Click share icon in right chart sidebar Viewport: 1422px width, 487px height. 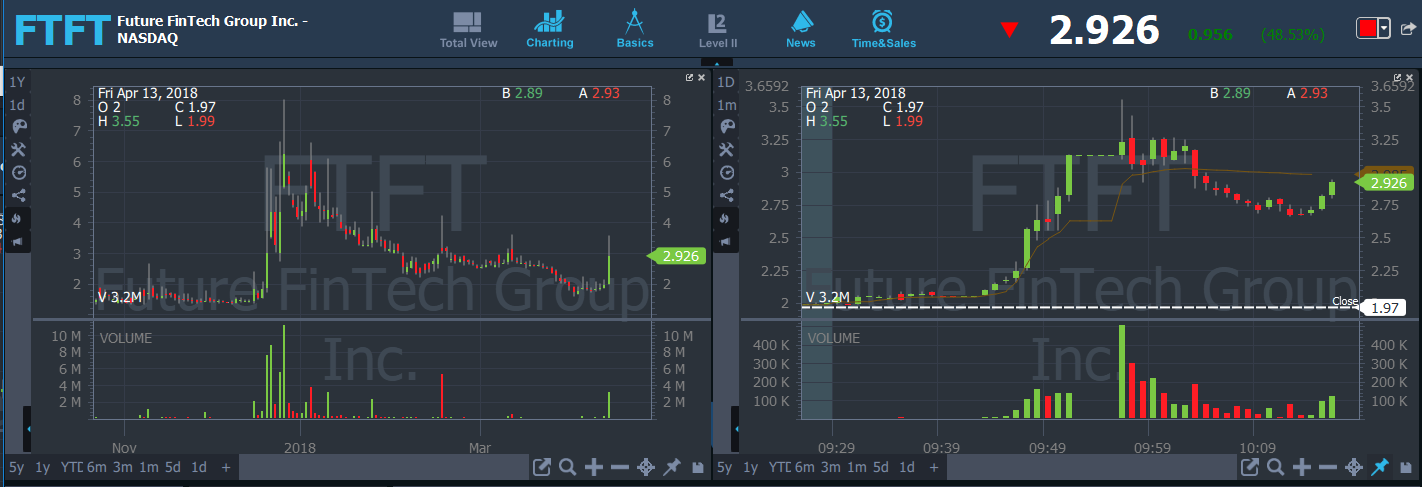[727, 195]
